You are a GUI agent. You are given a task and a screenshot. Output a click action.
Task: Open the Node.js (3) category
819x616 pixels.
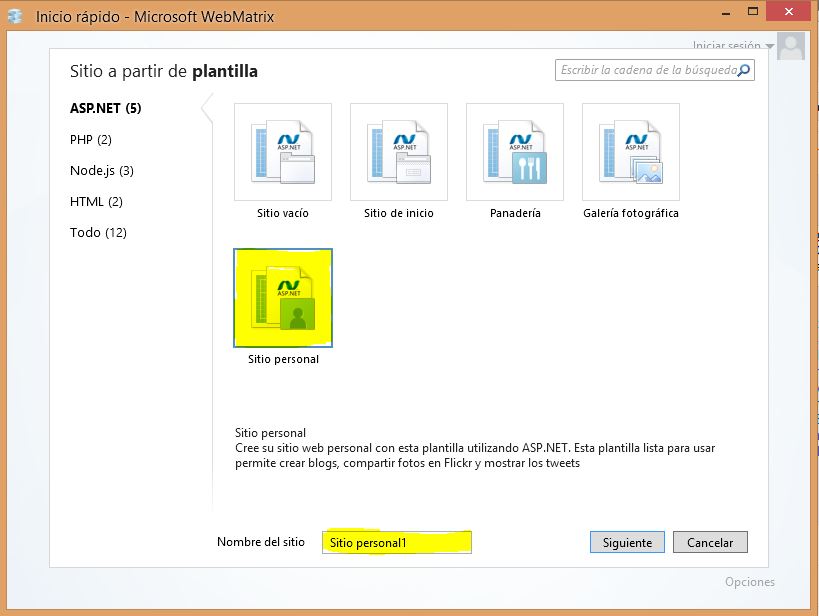[102, 170]
